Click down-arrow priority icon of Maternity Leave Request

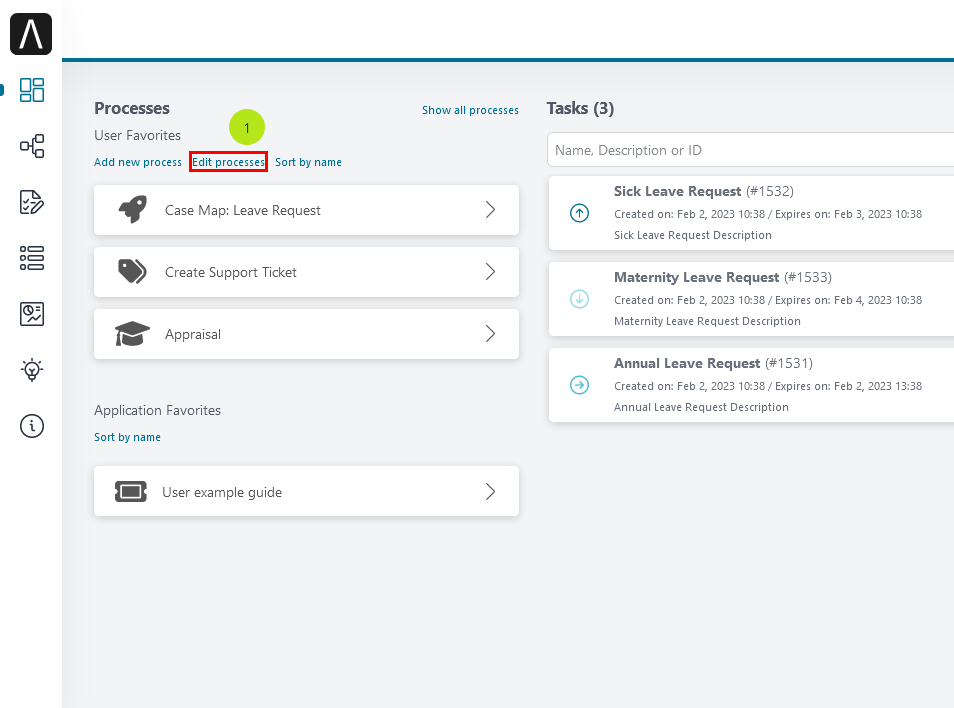pyautogui.click(x=579, y=299)
